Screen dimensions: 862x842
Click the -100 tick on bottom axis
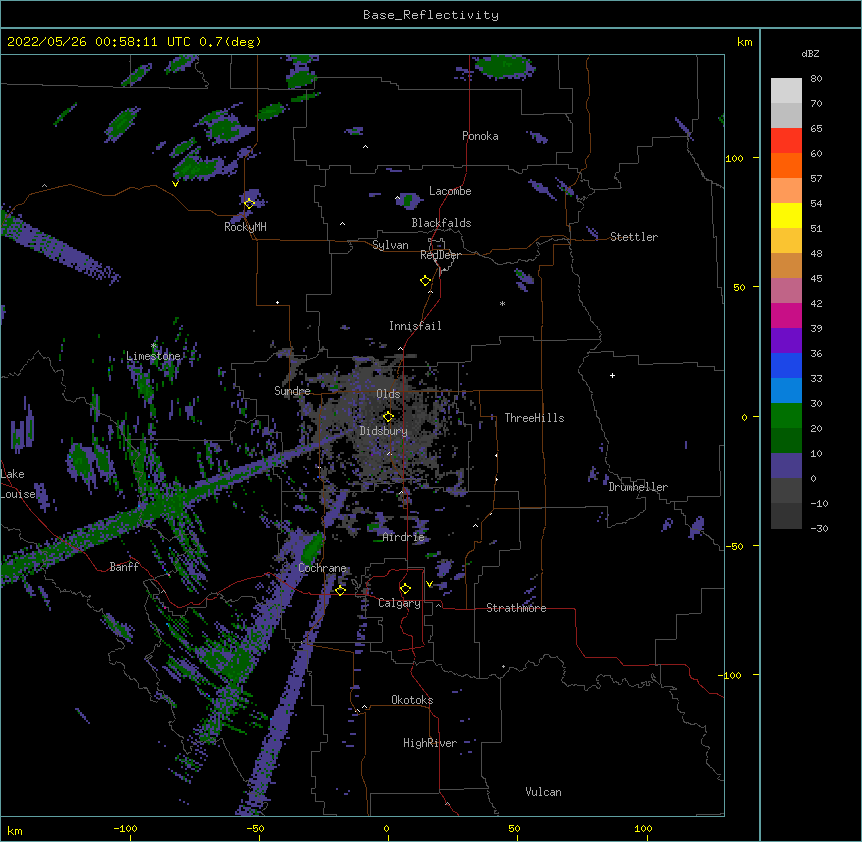coord(125,828)
